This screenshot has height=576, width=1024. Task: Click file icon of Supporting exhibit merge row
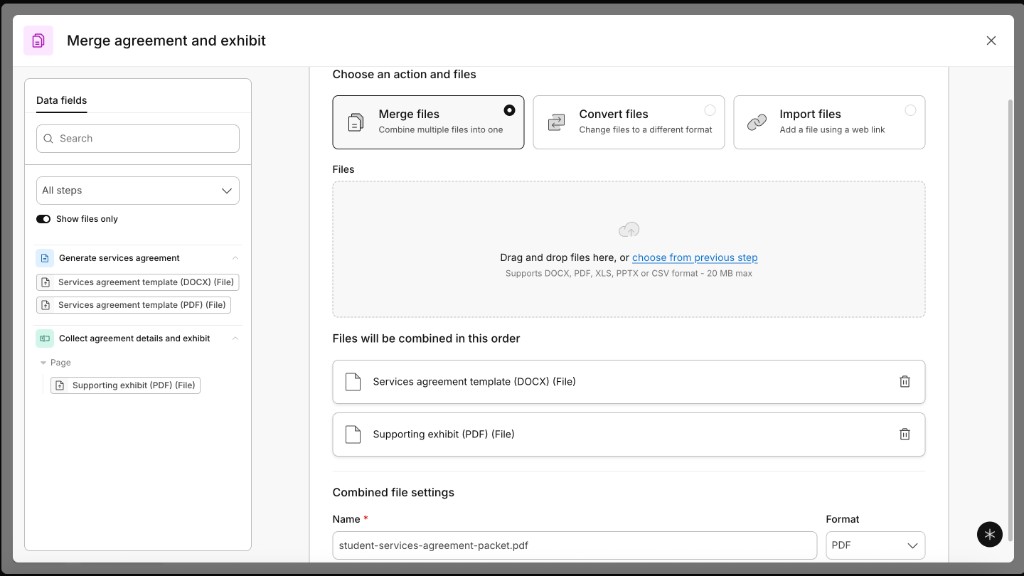[x=353, y=434]
